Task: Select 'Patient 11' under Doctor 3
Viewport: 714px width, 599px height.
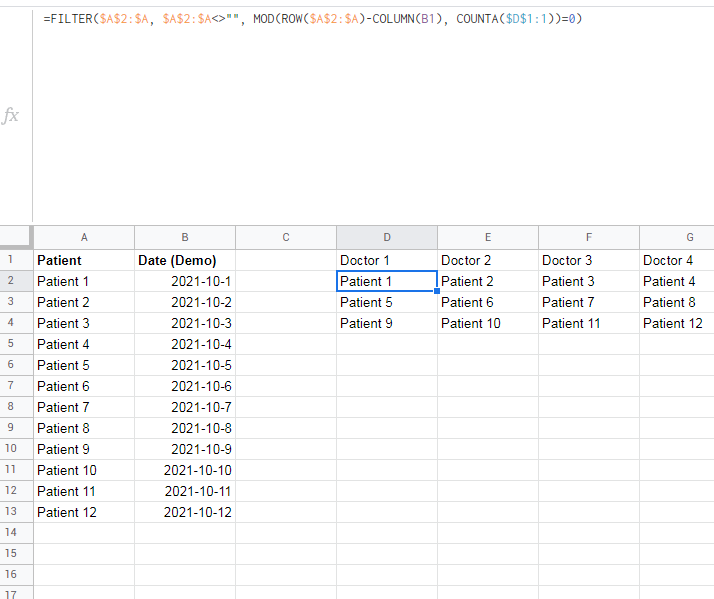Action: click(x=589, y=323)
